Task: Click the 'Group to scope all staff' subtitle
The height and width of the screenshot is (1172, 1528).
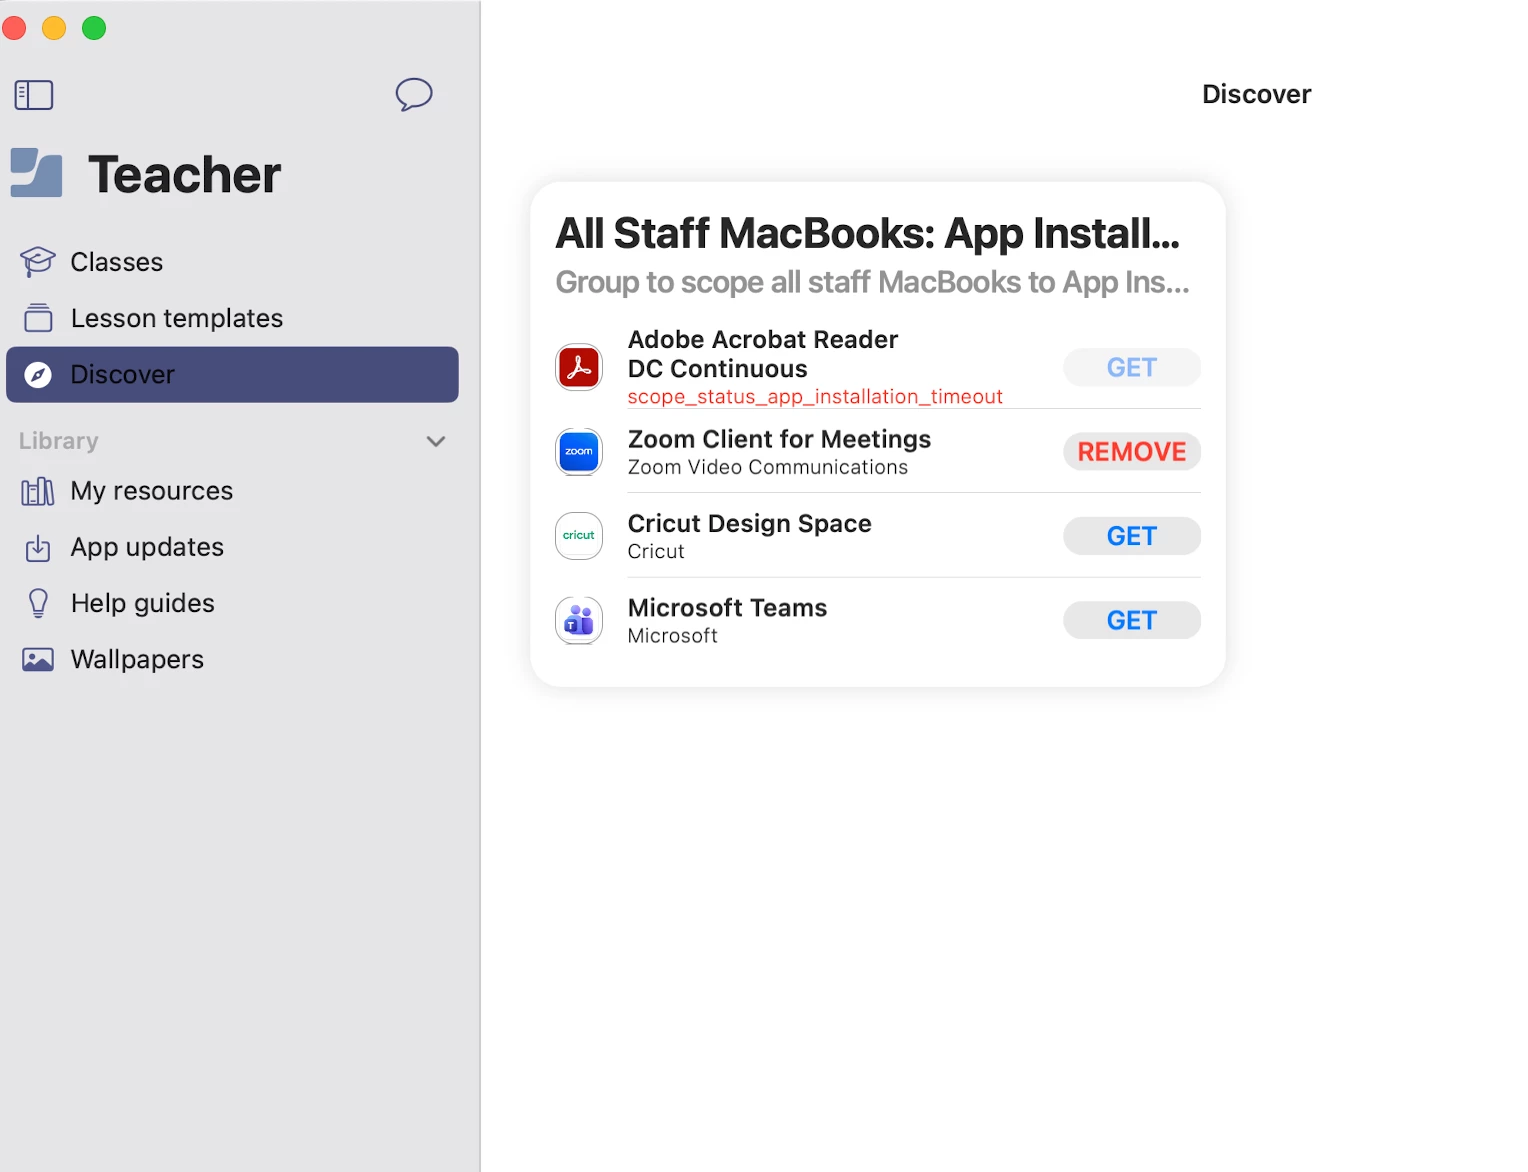Action: pos(872,283)
